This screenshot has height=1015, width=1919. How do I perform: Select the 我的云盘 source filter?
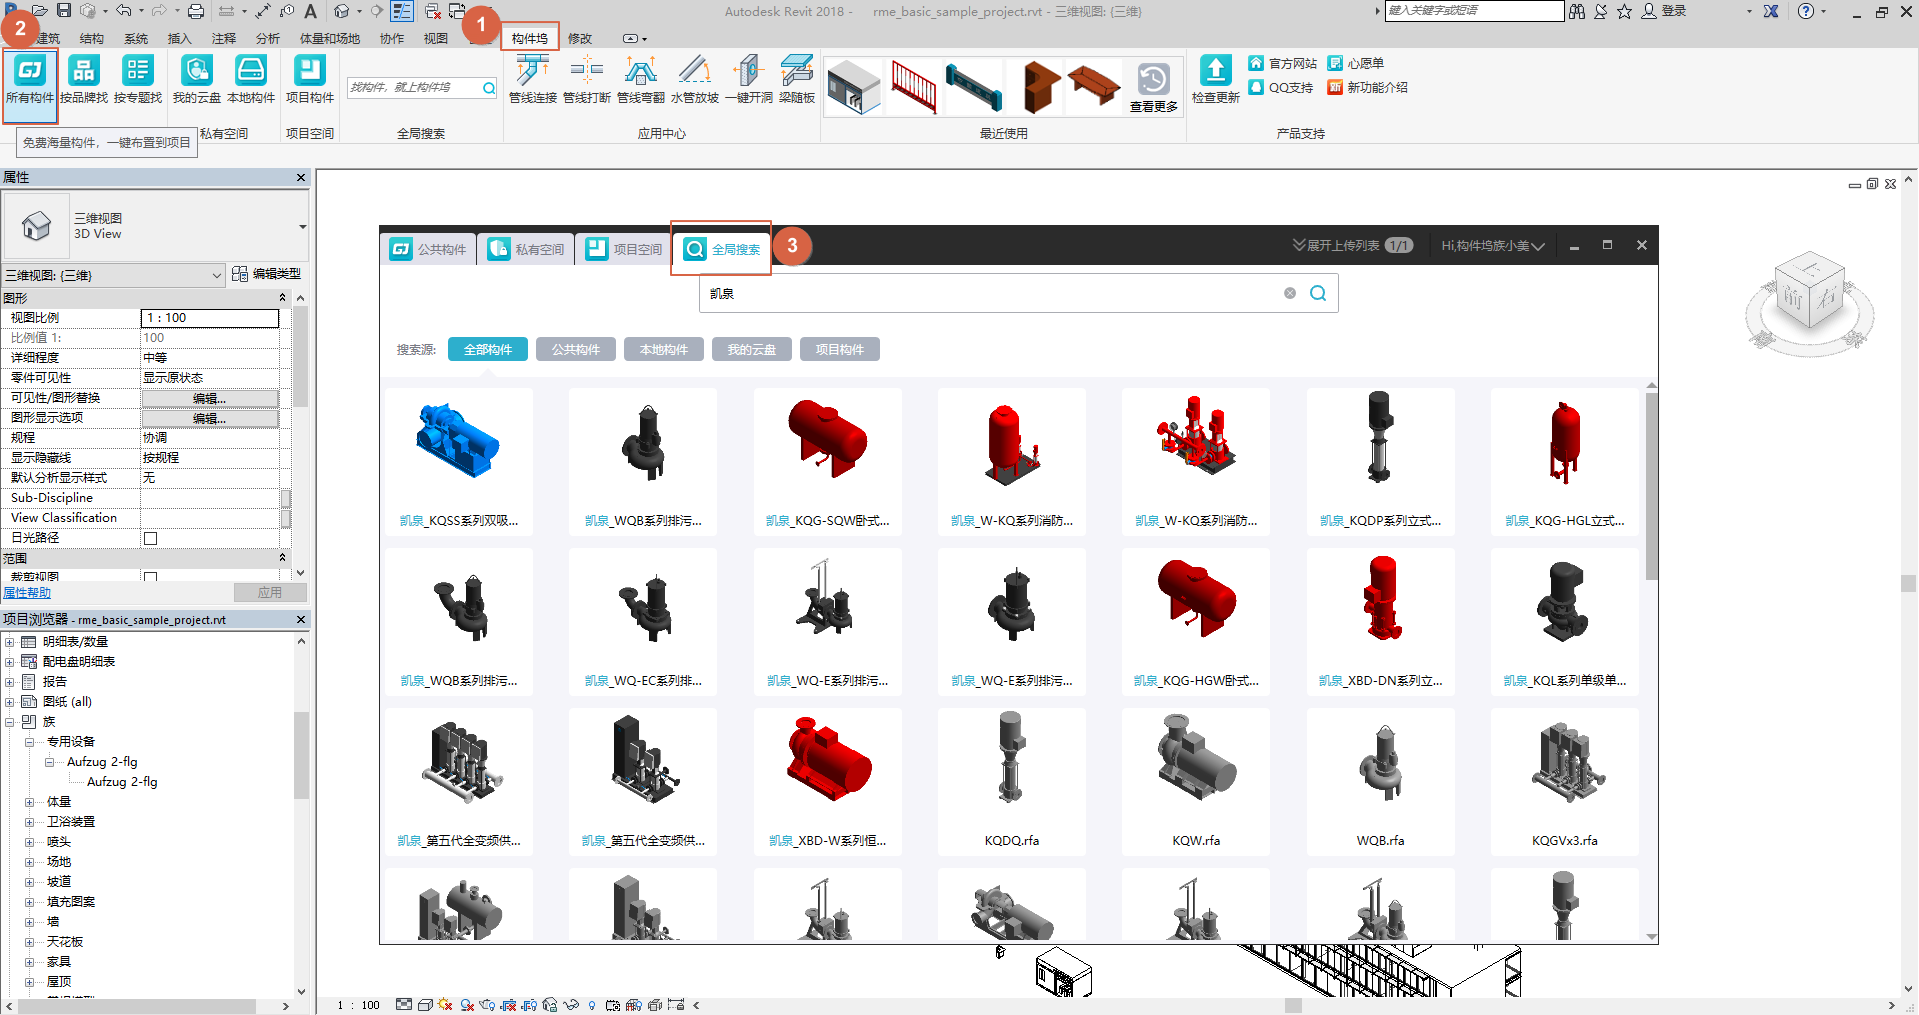coord(752,349)
